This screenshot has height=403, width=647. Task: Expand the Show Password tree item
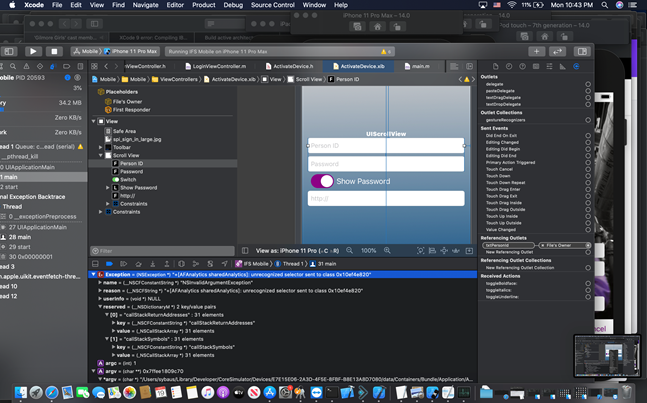108,188
